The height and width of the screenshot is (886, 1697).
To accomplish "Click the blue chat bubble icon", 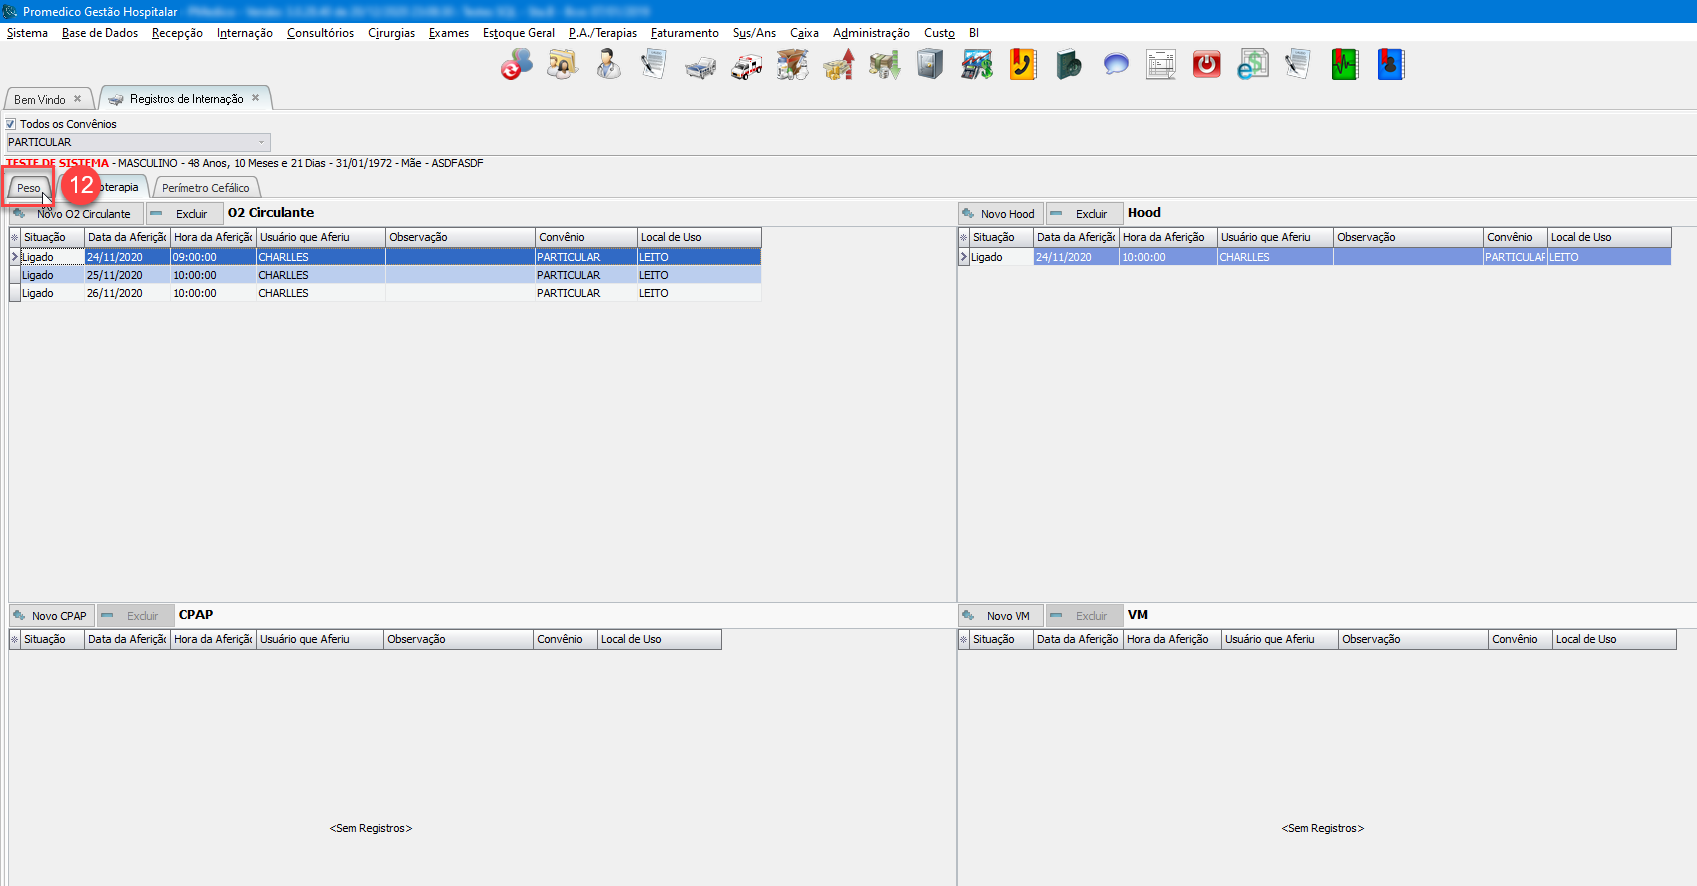I will pos(1115,65).
